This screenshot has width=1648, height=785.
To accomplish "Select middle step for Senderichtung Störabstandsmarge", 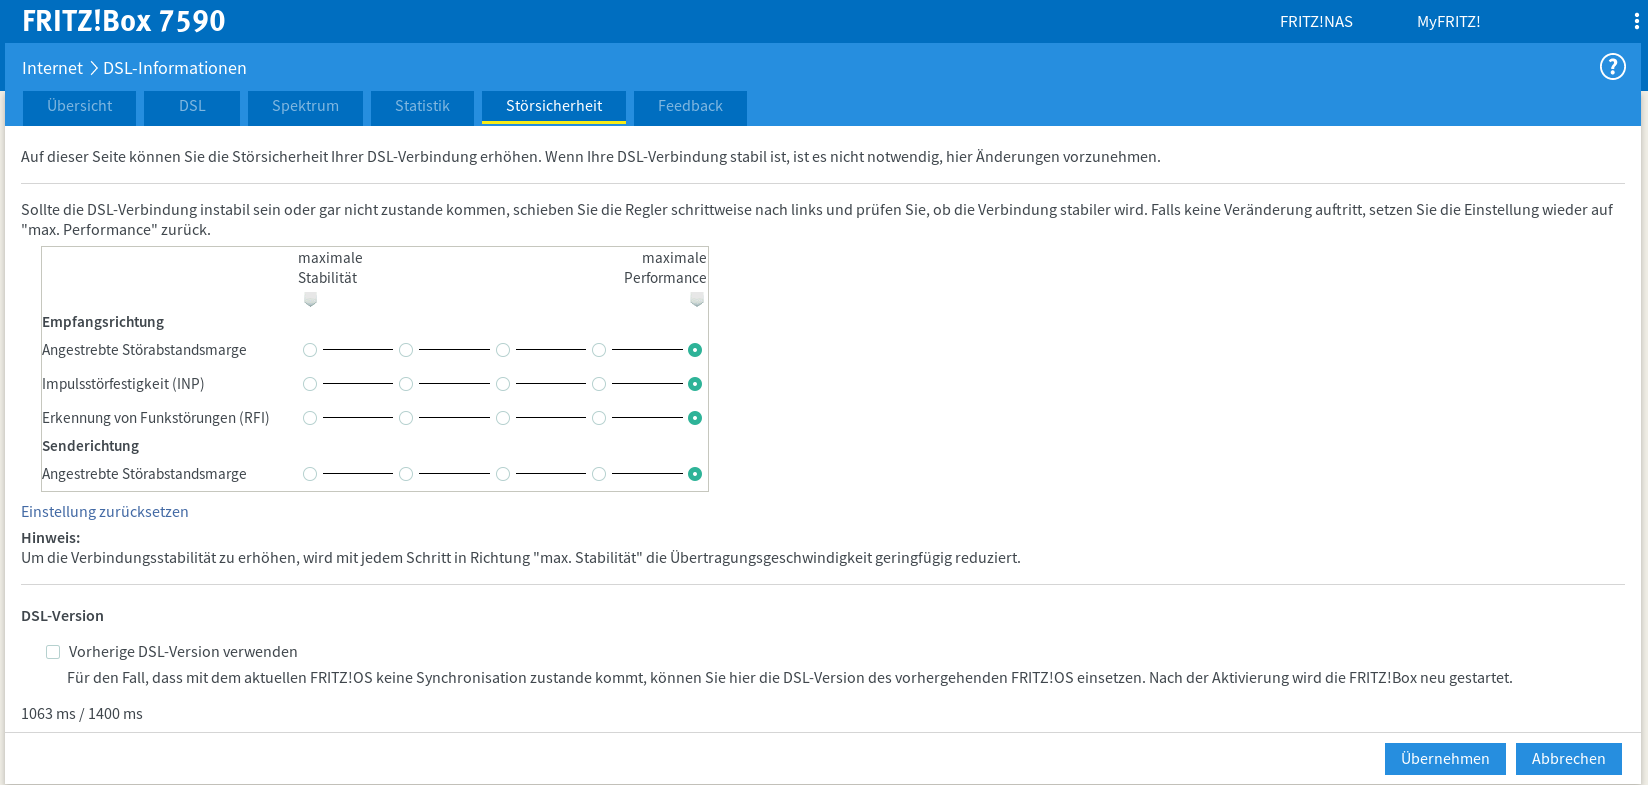I will [x=503, y=474].
